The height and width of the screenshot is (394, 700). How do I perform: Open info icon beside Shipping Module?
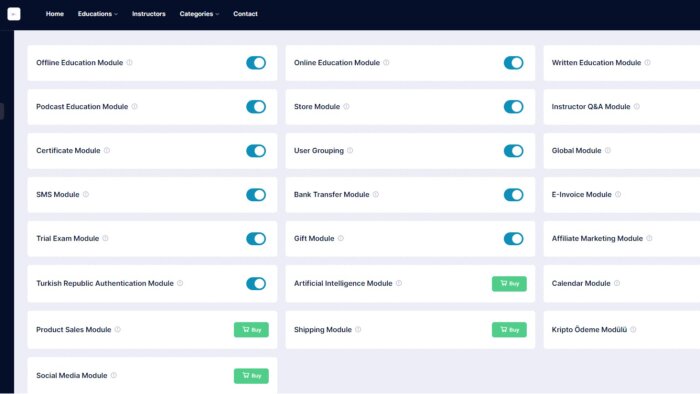coord(358,329)
